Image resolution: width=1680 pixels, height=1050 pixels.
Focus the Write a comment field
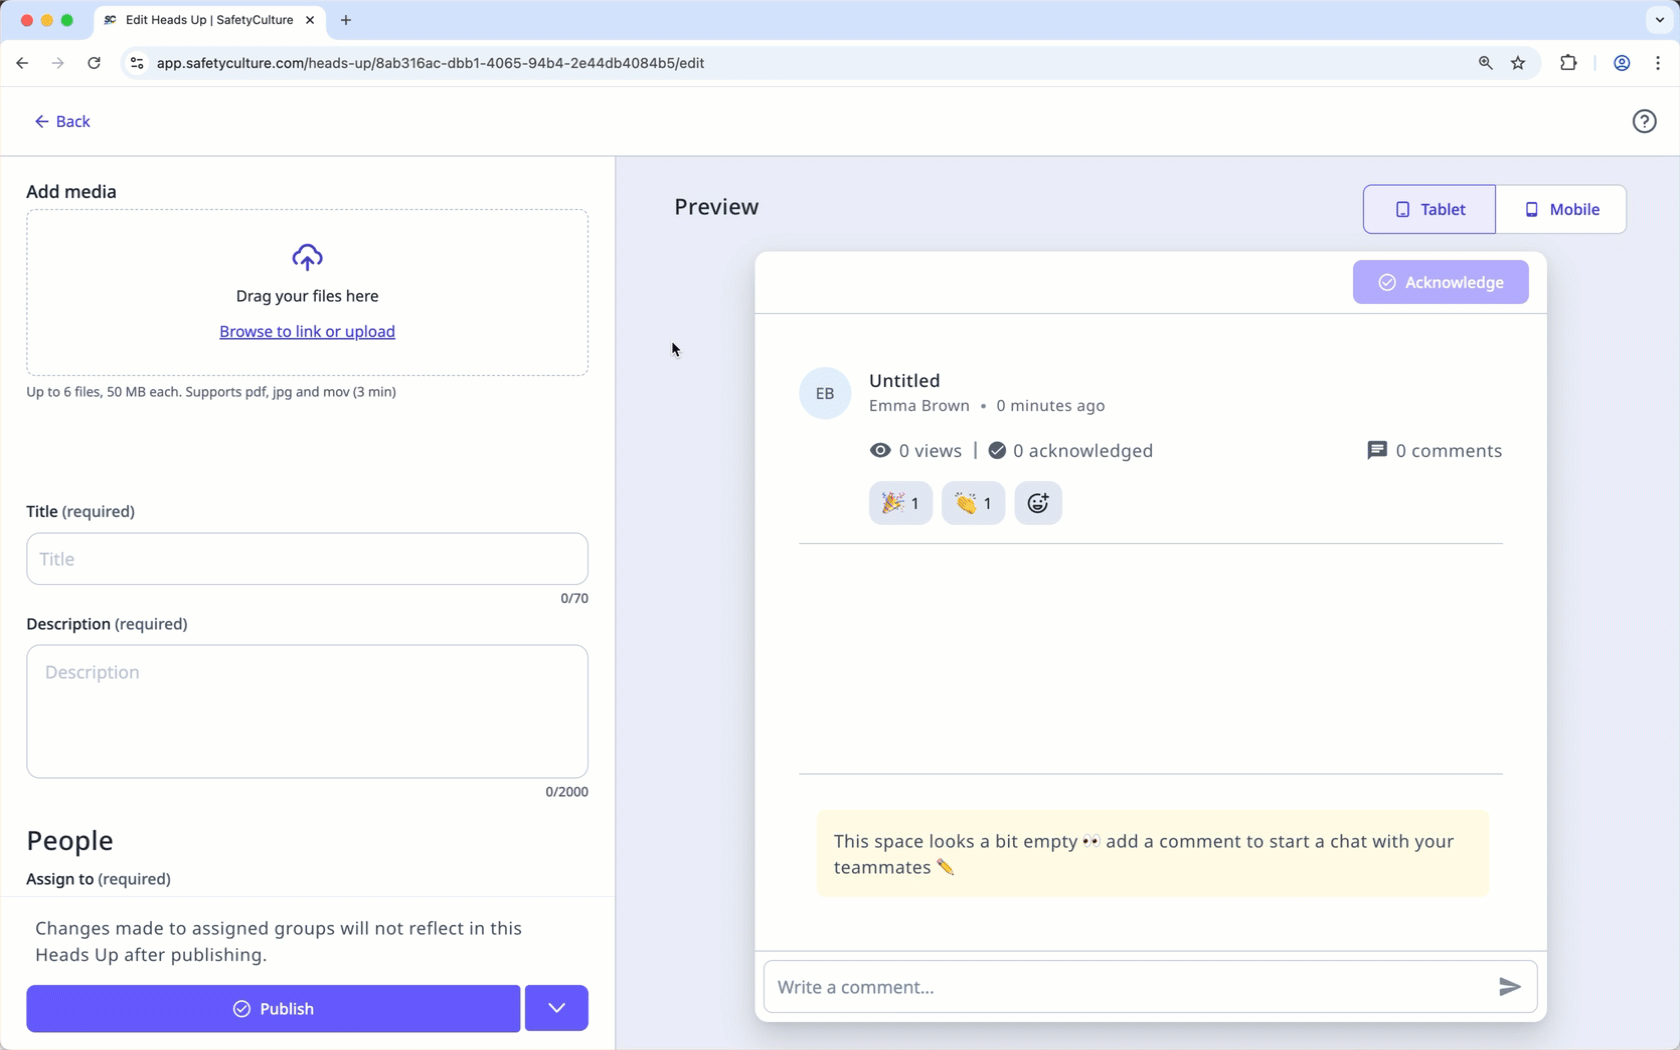coord(1130,987)
